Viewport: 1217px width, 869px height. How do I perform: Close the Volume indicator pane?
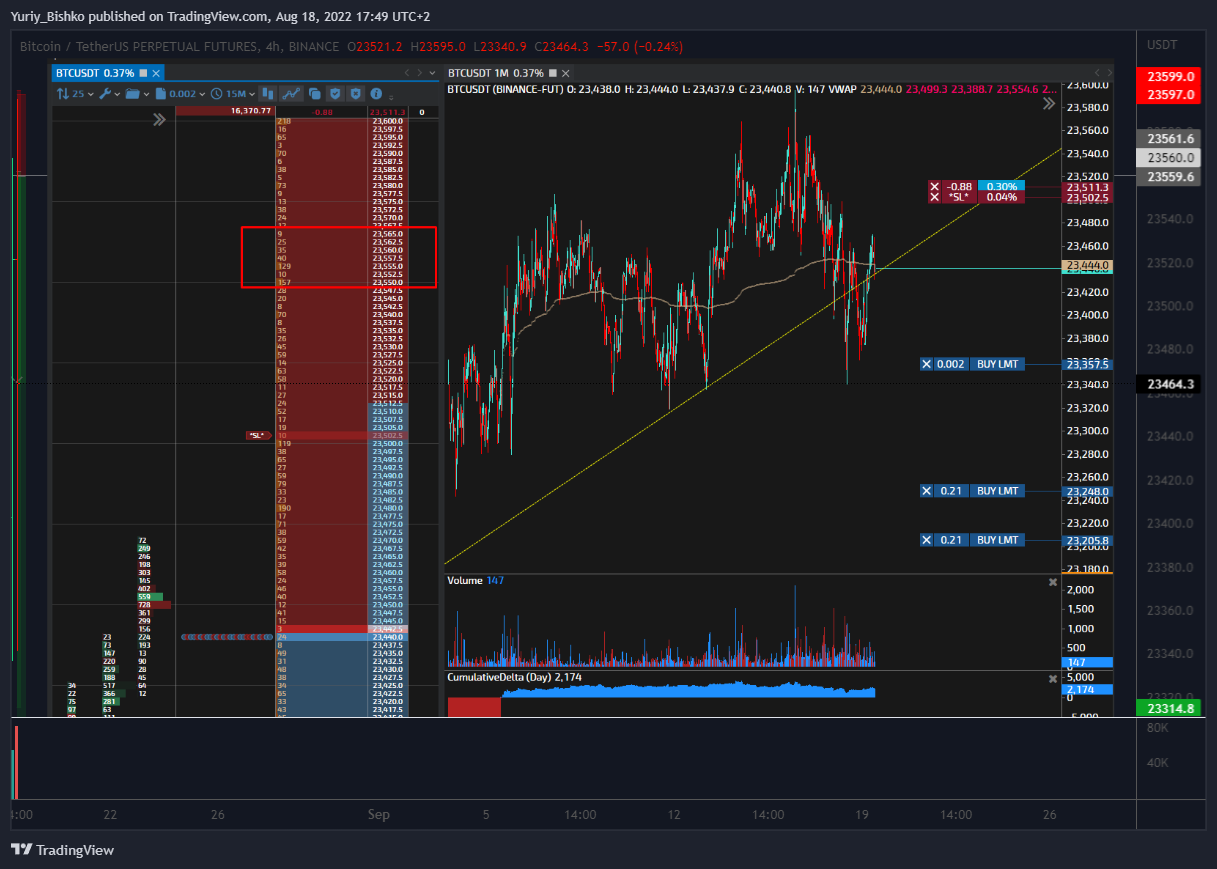point(1052,581)
